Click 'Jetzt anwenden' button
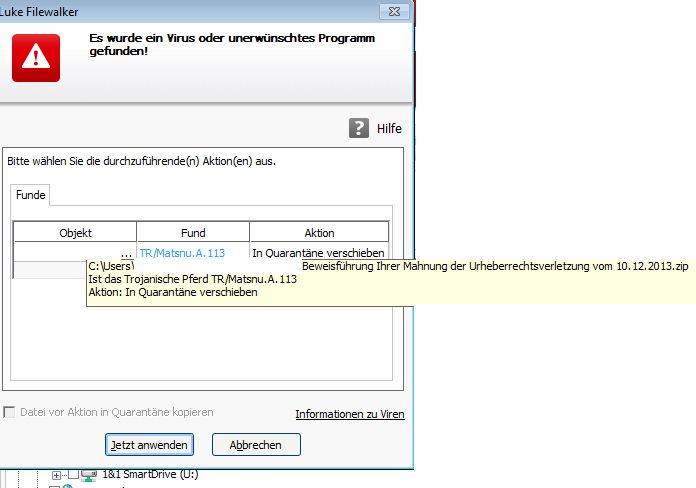 tap(149, 444)
